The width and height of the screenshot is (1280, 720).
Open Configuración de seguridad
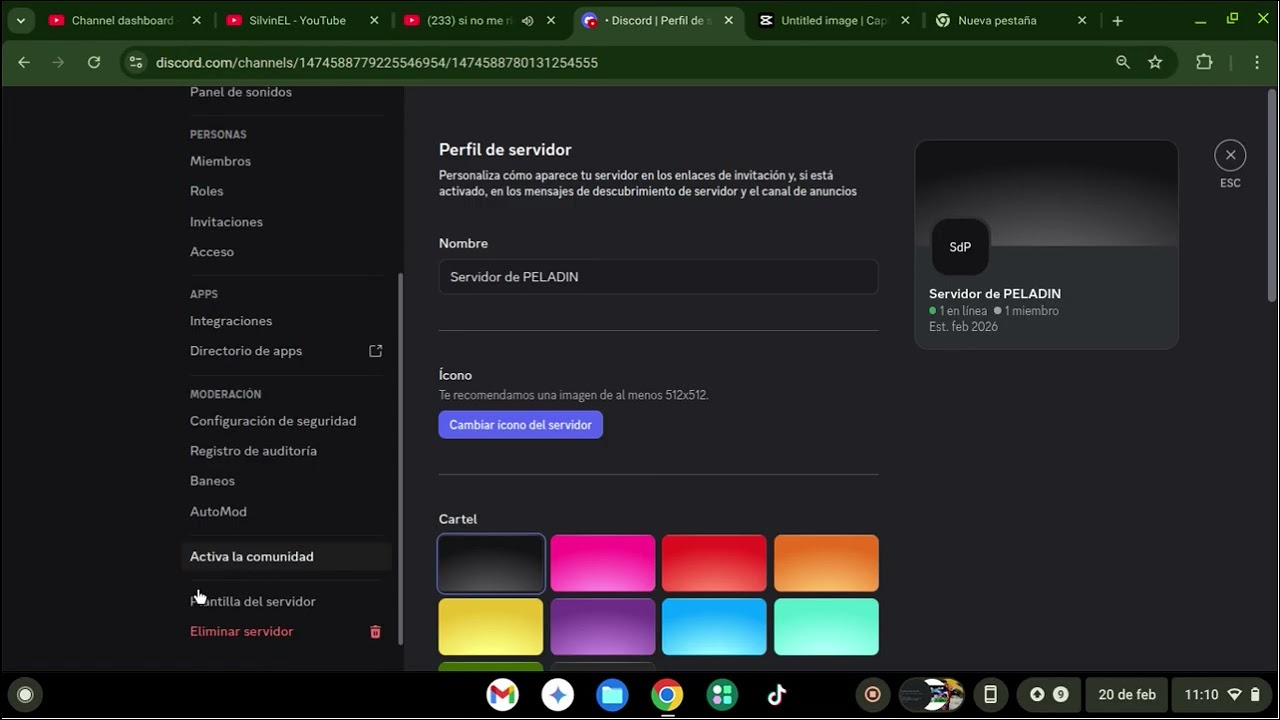[x=273, y=421]
